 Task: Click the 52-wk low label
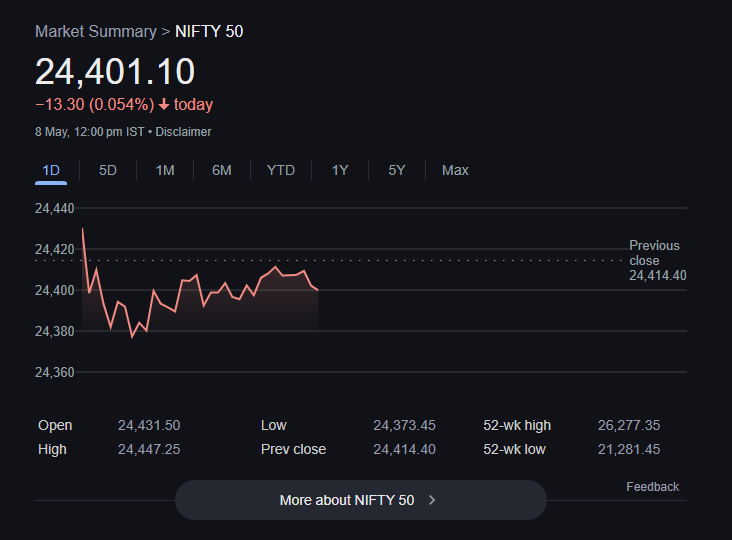point(514,449)
